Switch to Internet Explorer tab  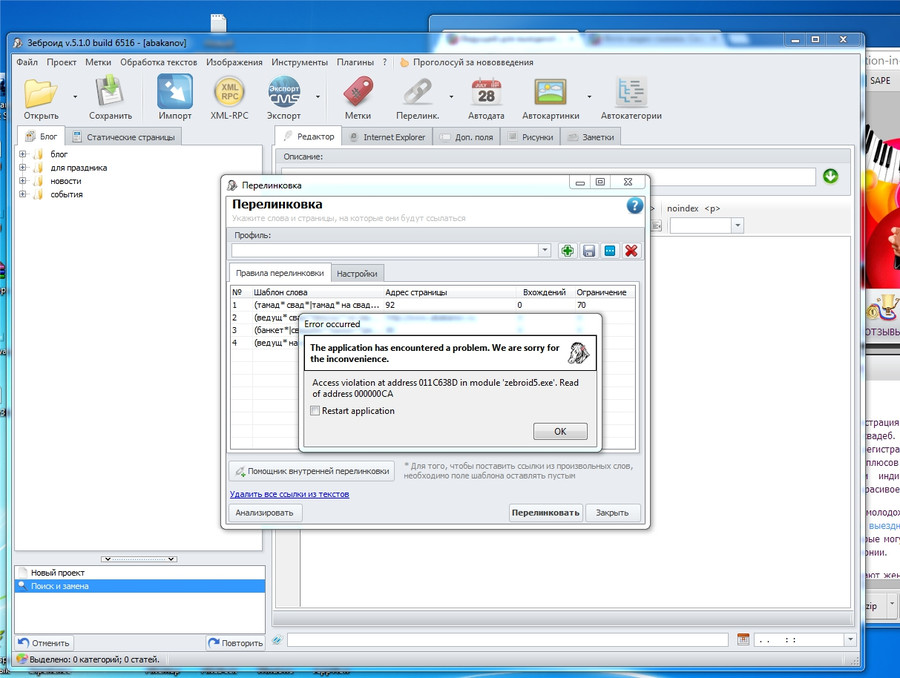[x=387, y=137]
